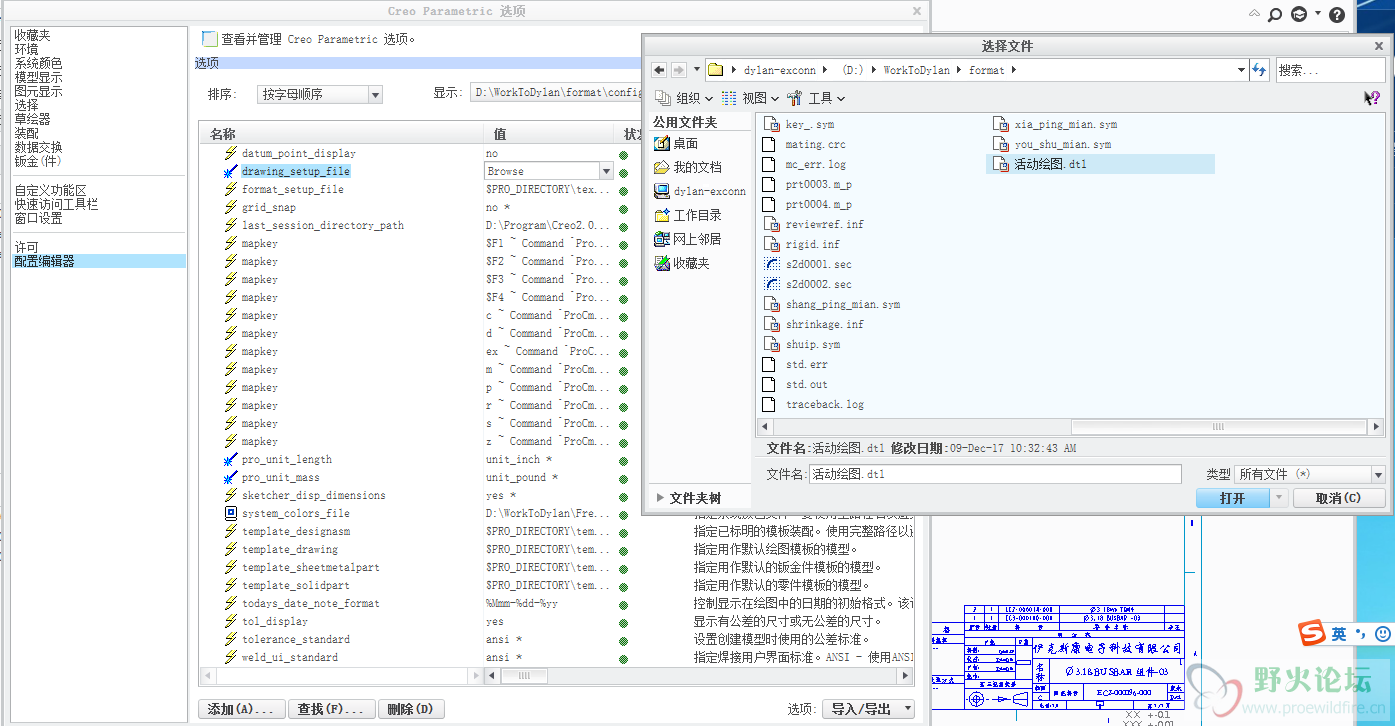Go back in the file dialog
This screenshot has width=1395, height=726.
(x=660, y=70)
